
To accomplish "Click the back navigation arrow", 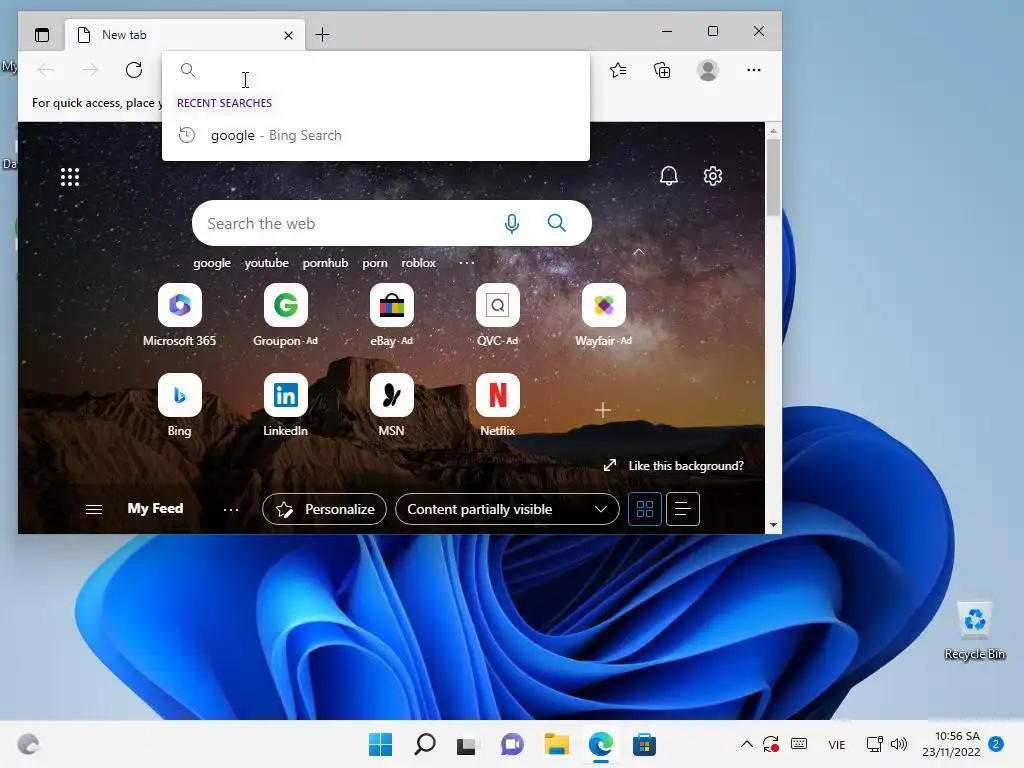I will coord(46,70).
